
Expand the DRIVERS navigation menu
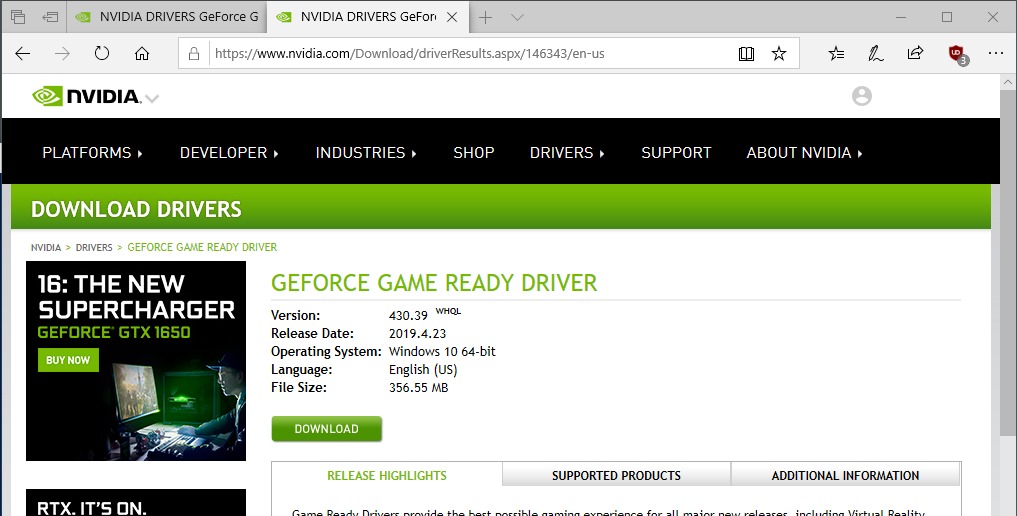coord(567,153)
